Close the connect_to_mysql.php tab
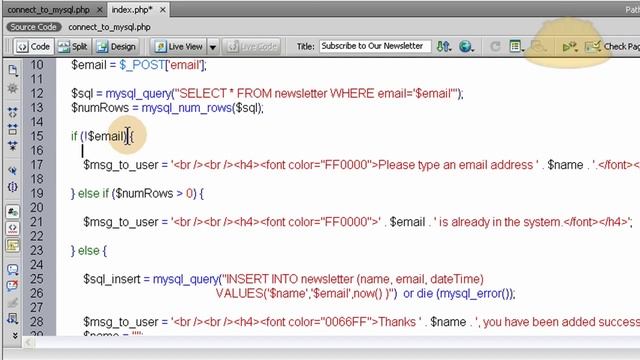This screenshot has width=640, height=360. pos(99,10)
